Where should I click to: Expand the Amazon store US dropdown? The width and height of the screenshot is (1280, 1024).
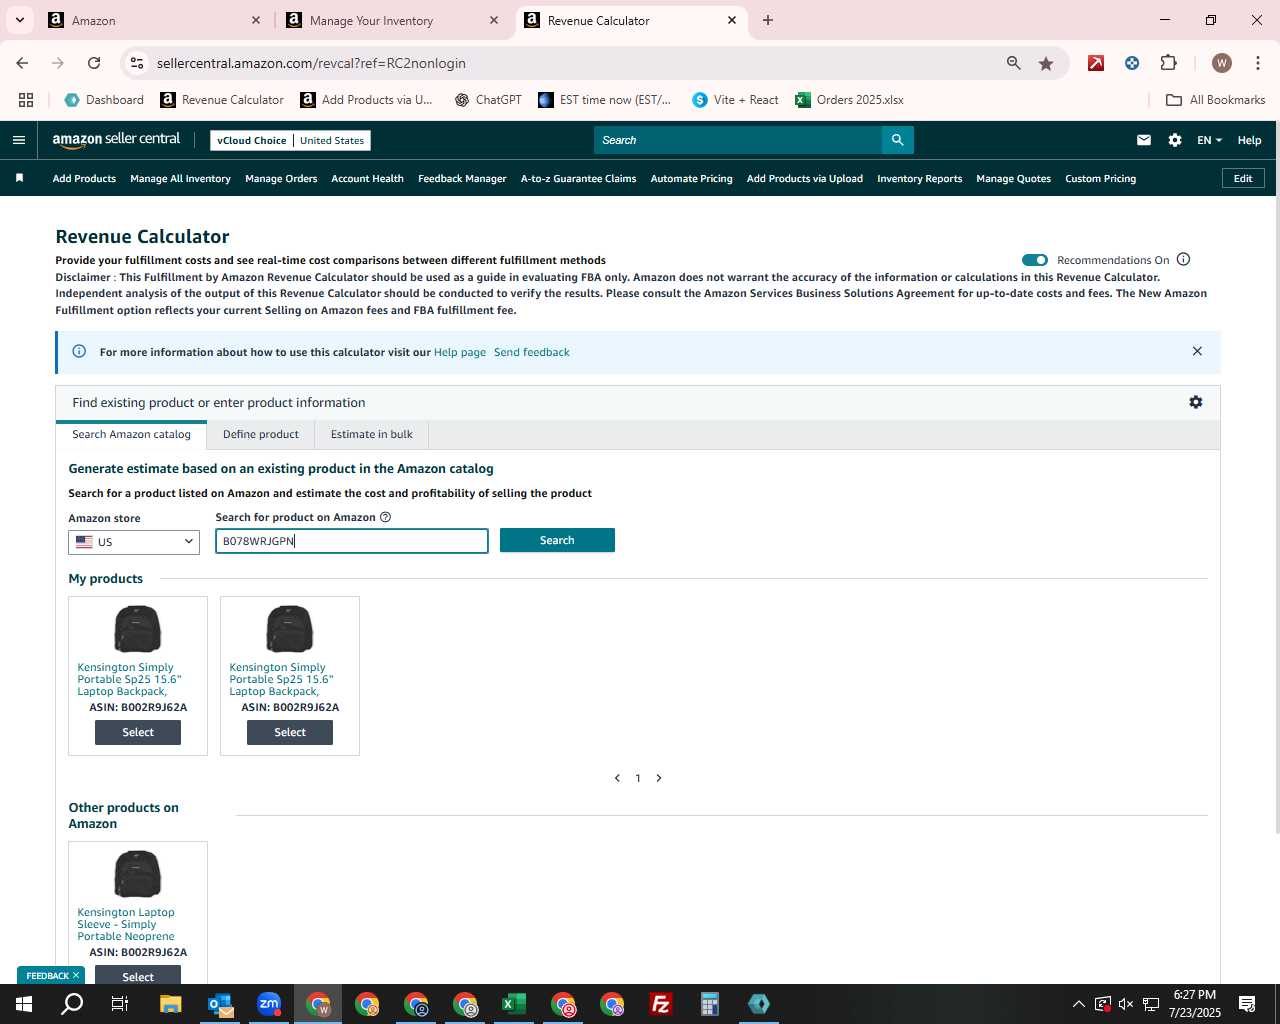tap(134, 542)
